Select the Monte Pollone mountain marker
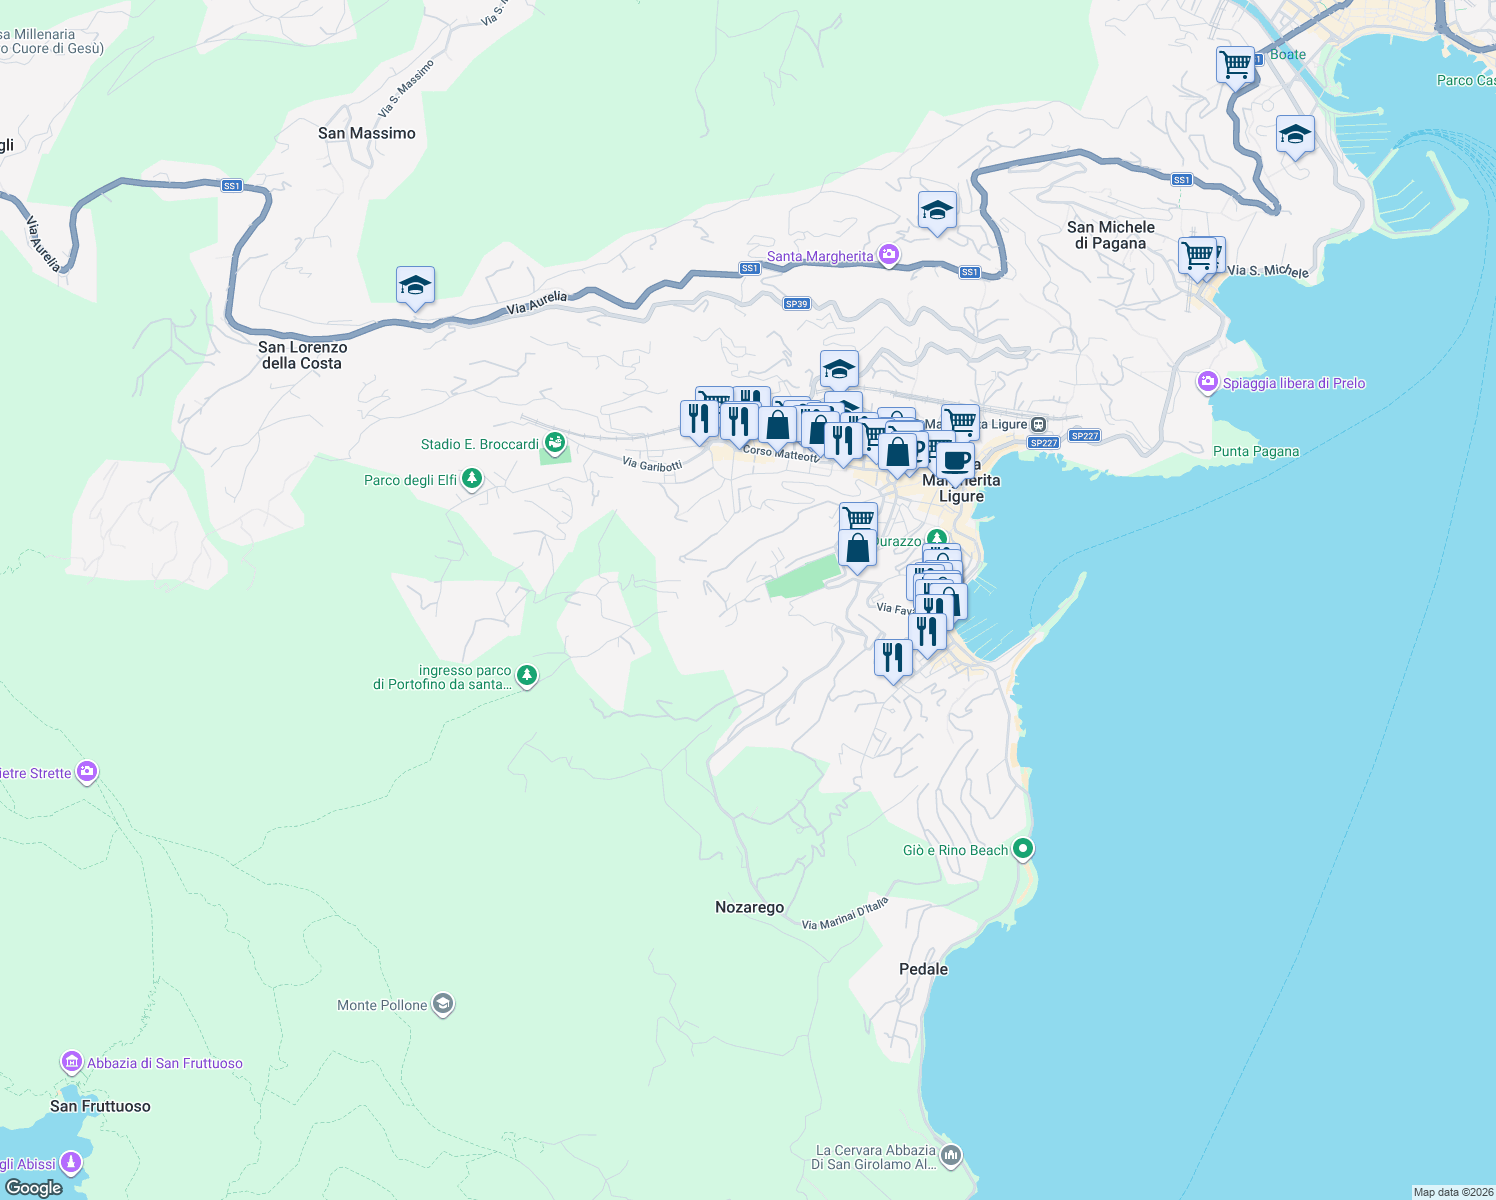The width and height of the screenshot is (1496, 1200). pos(442,1003)
